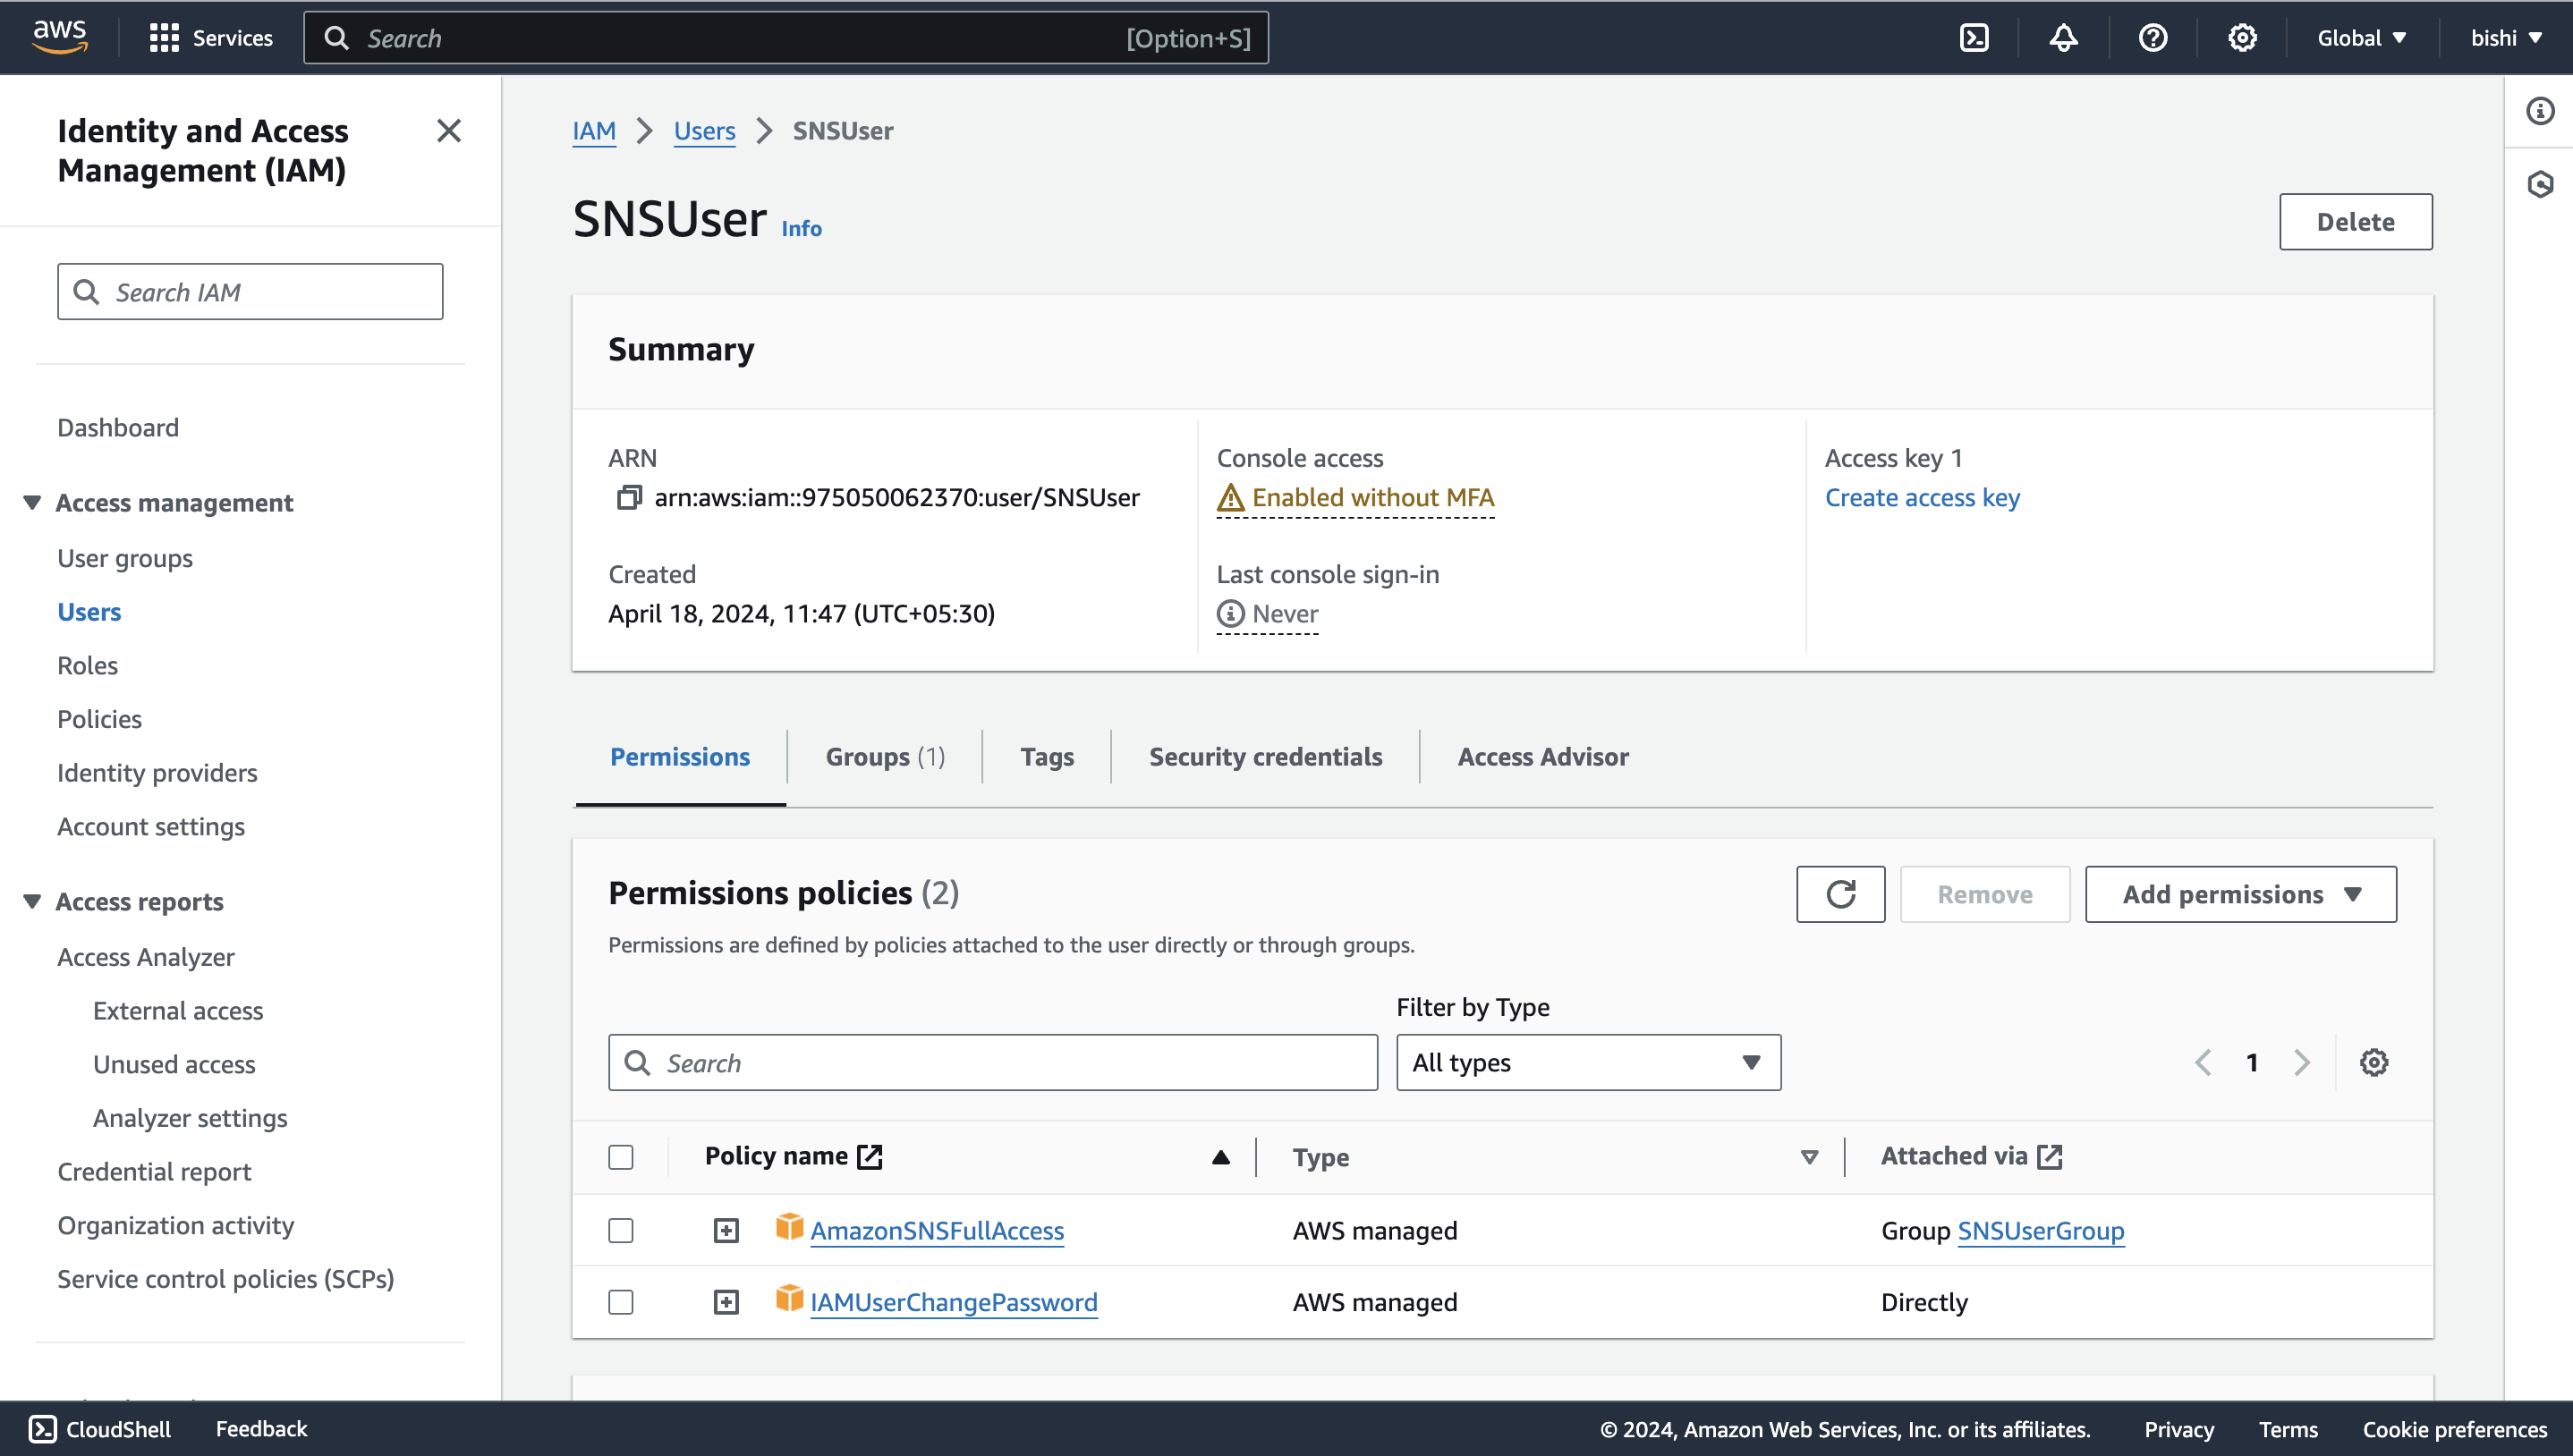This screenshot has height=1456, width=2573.
Task: Check the IAMUserChangePassword policy checkbox
Action: point(621,1302)
